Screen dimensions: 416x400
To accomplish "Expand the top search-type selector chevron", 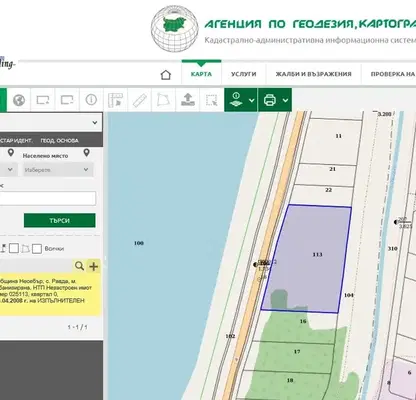I will [95, 123].
